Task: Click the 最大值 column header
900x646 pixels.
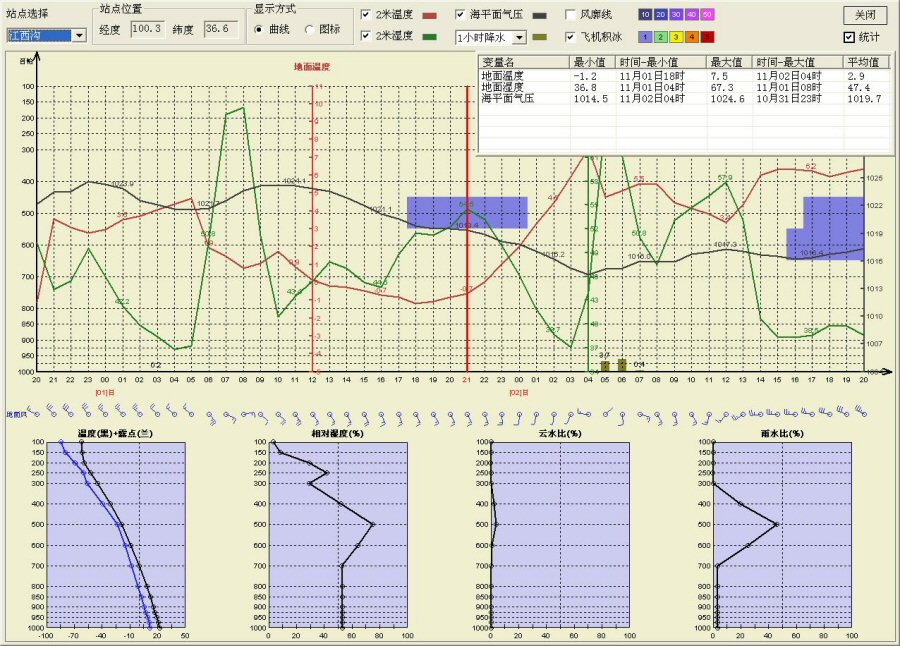Action: [729, 62]
